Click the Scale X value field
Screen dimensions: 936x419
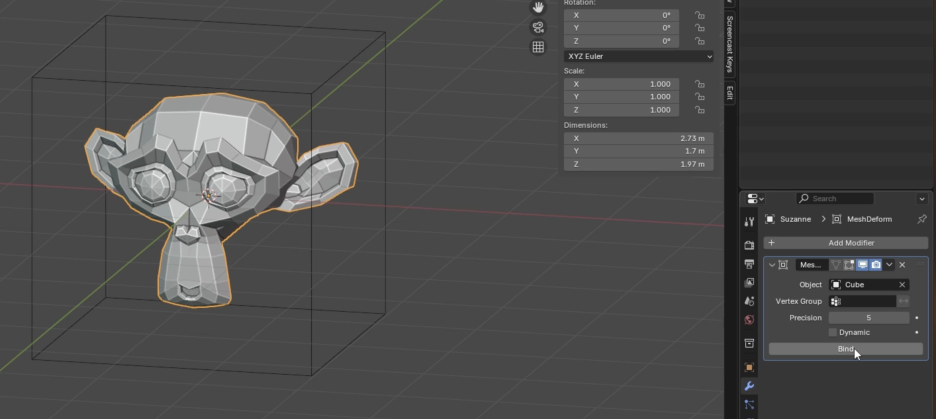(621, 84)
